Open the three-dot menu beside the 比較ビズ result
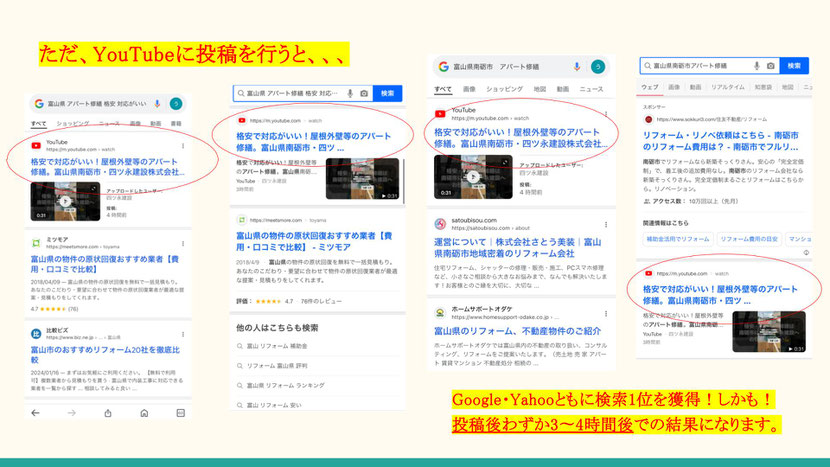The height and width of the screenshot is (467, 830). click(x=183, y=334)
